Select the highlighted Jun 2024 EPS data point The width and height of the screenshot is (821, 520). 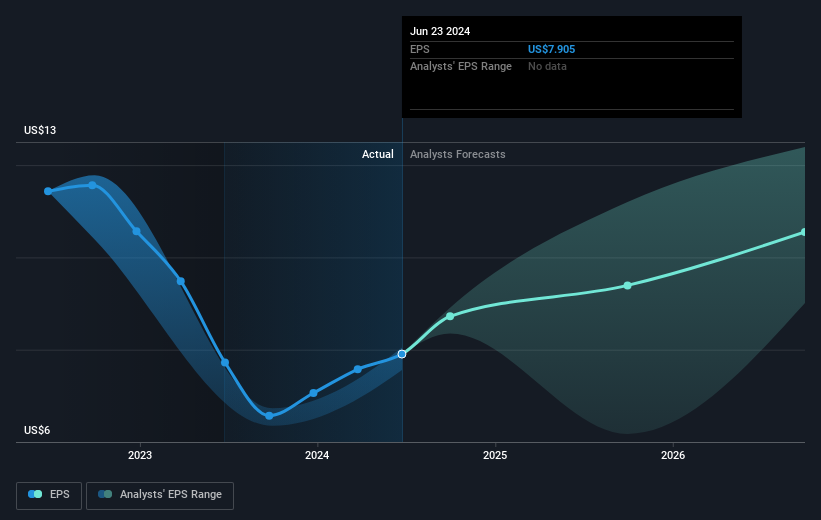pos(402,354)
